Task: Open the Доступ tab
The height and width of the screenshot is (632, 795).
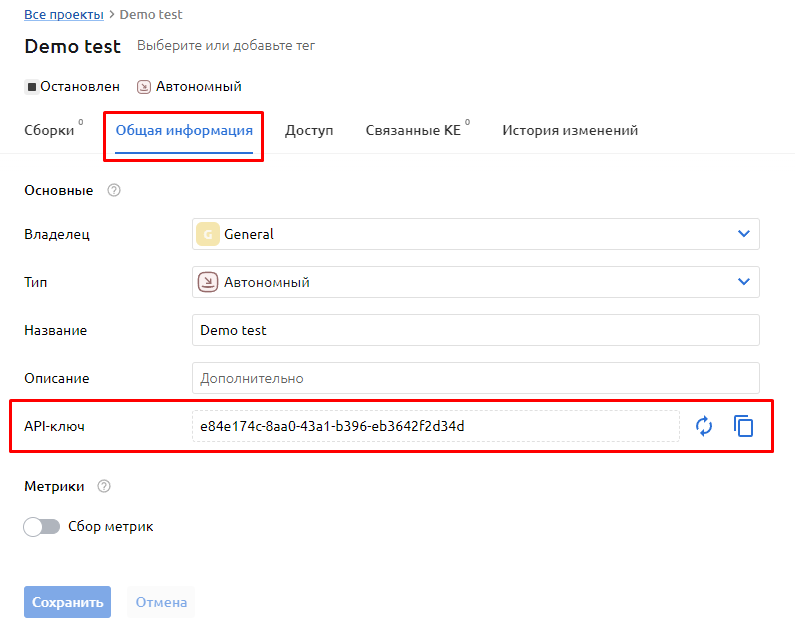Action: pyautogui.click(x=309, y=130)
